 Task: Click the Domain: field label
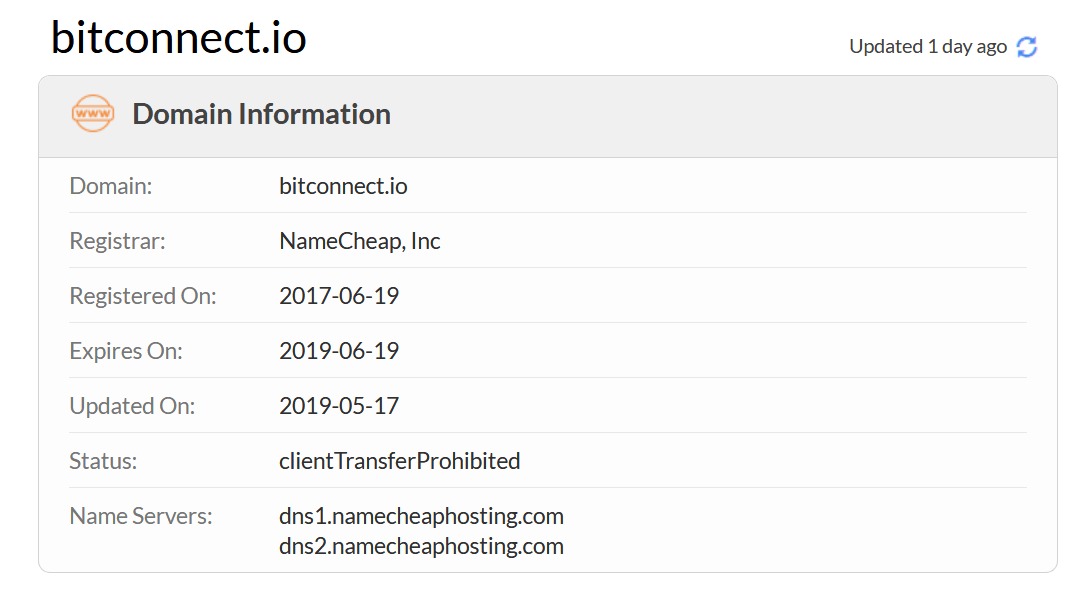pyautogui.click(x=111, y=186)
